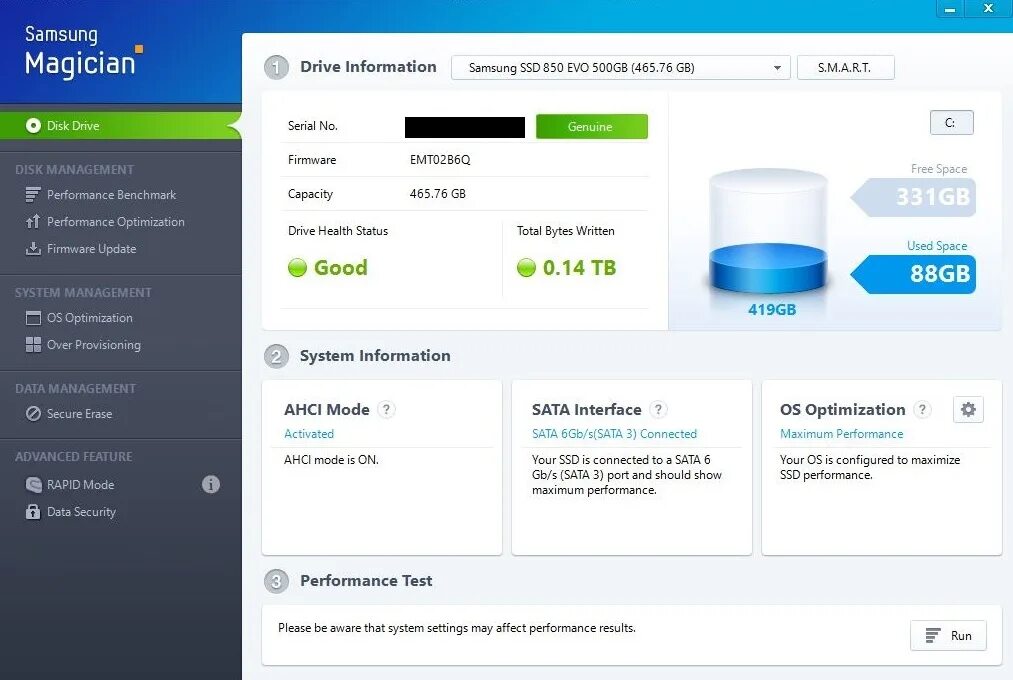Viewport: 1013px width, 680px height.
Task: Select the C: drive button
Action: point(951,123)
